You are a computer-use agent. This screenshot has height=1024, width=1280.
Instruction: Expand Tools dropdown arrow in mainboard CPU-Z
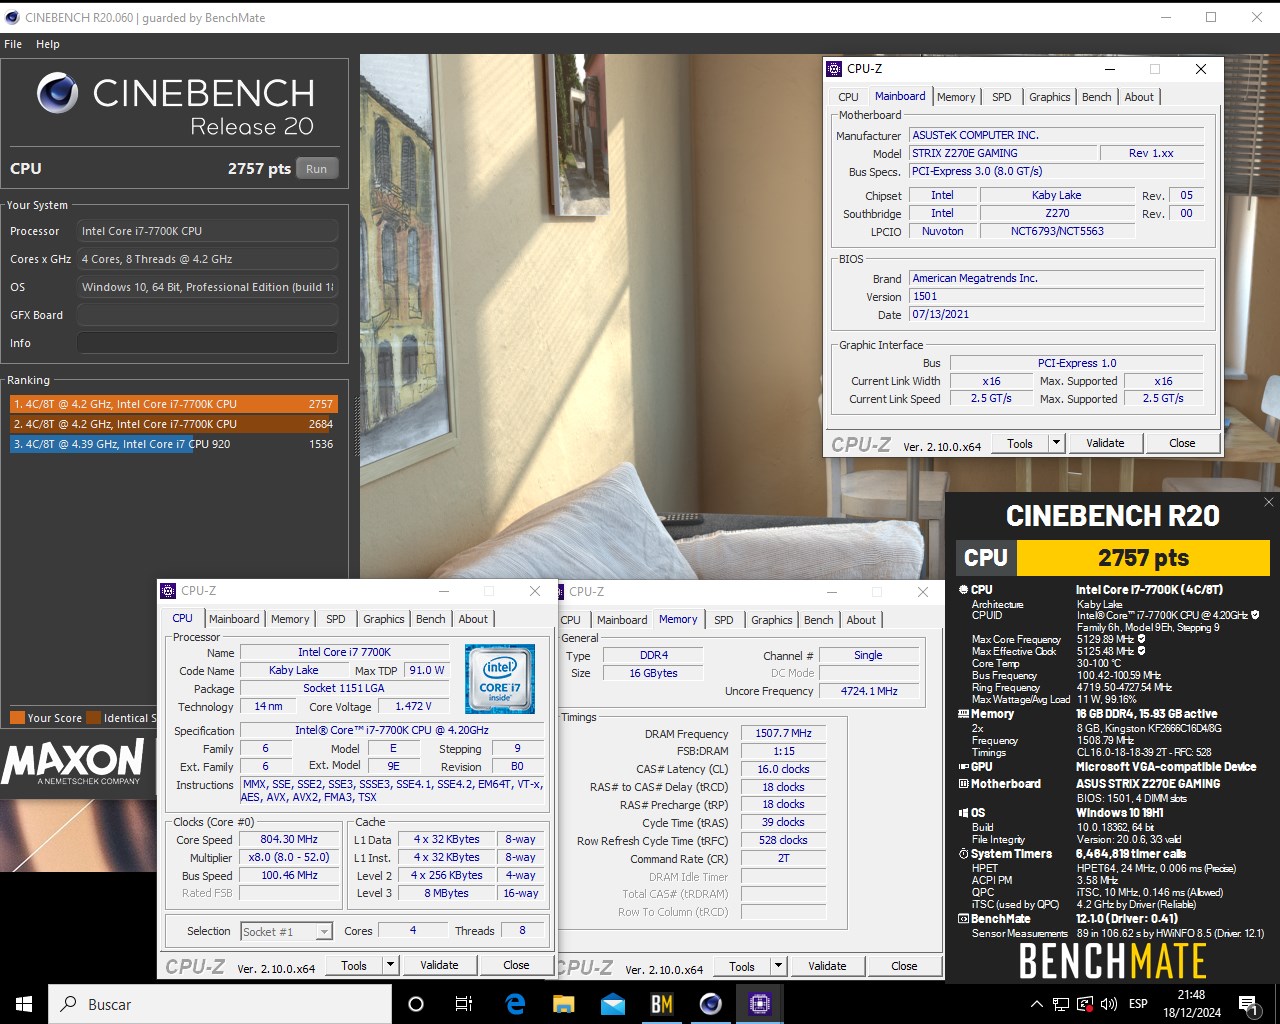click(x=1056, y=443)
